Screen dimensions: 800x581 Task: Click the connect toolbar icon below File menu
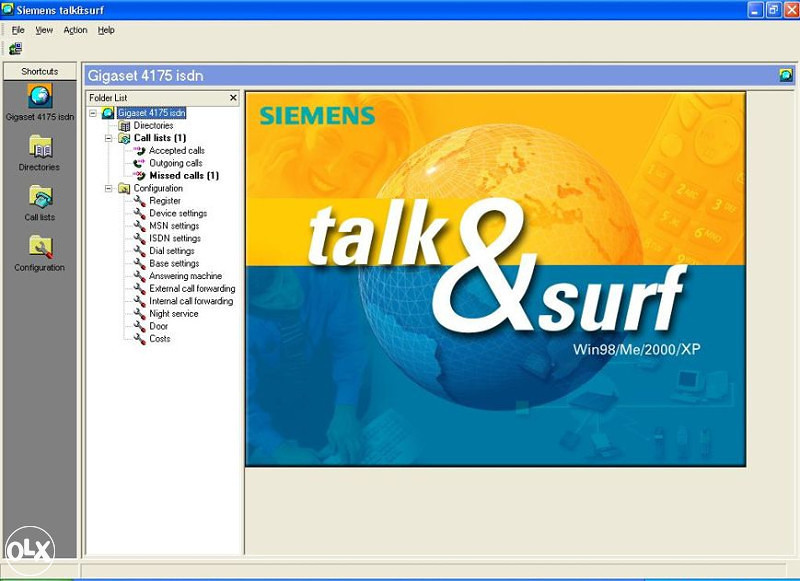click(15, 49)
